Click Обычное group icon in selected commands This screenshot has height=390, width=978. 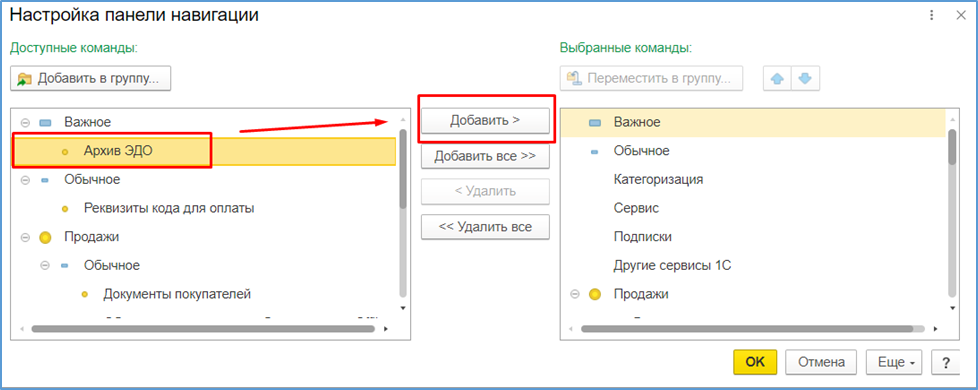point(594,152)
